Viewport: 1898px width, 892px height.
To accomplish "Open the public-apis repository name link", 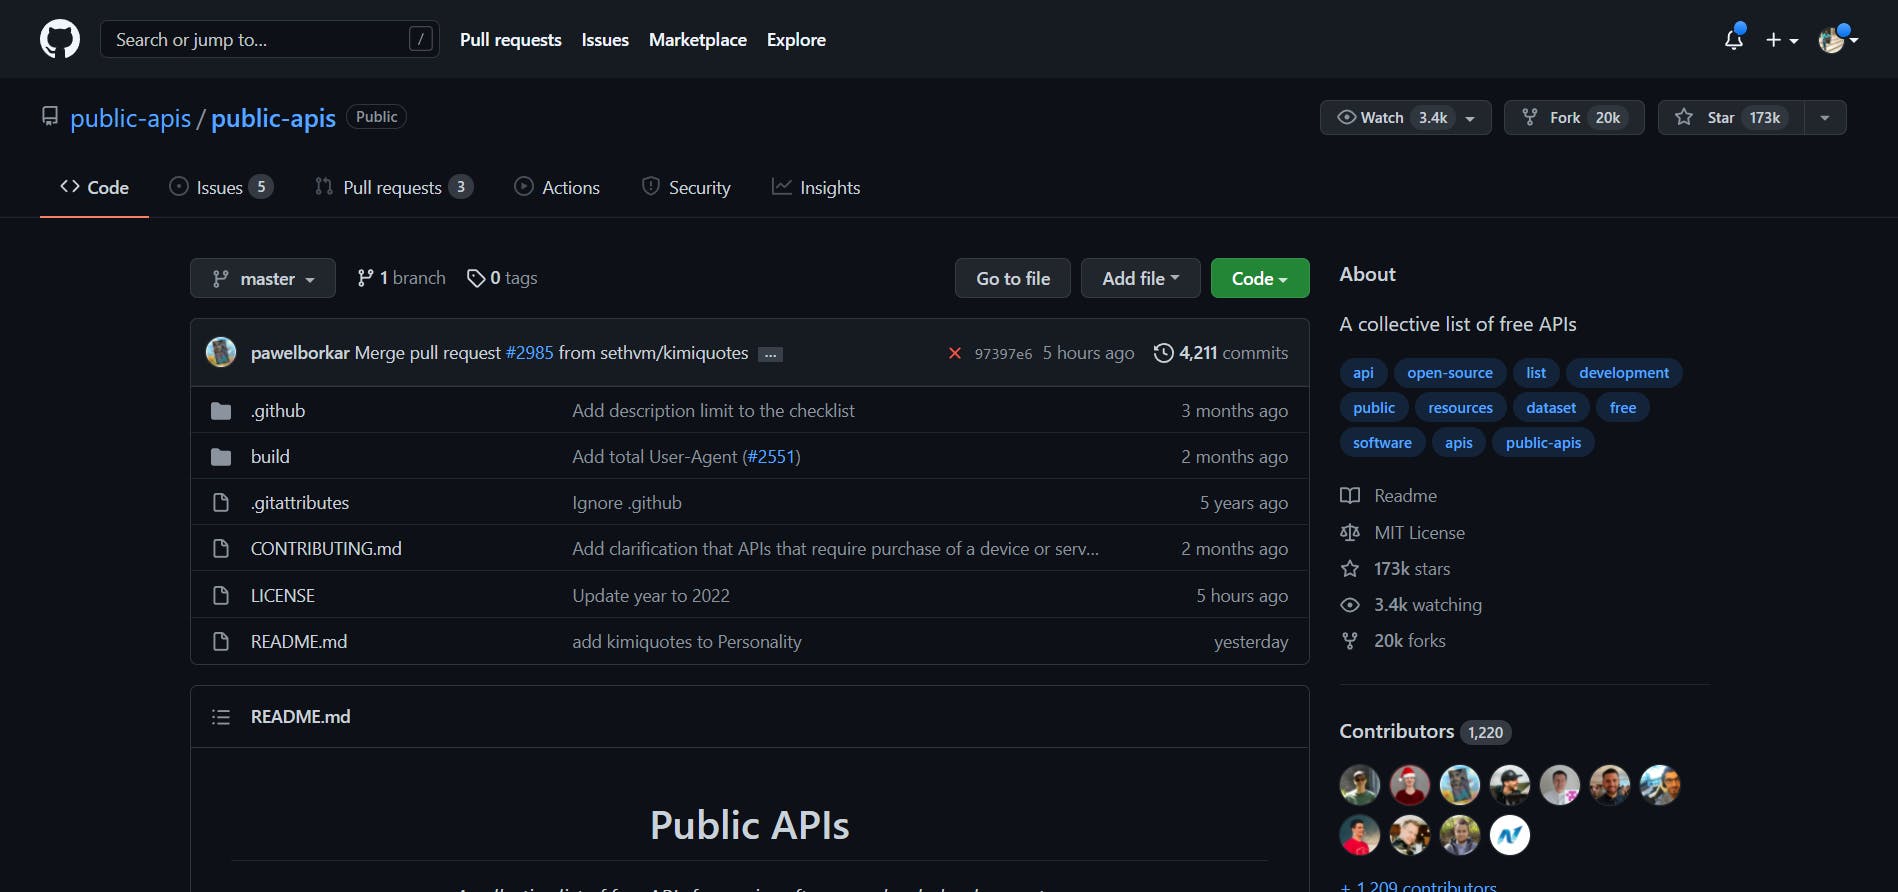I will 273,118.
